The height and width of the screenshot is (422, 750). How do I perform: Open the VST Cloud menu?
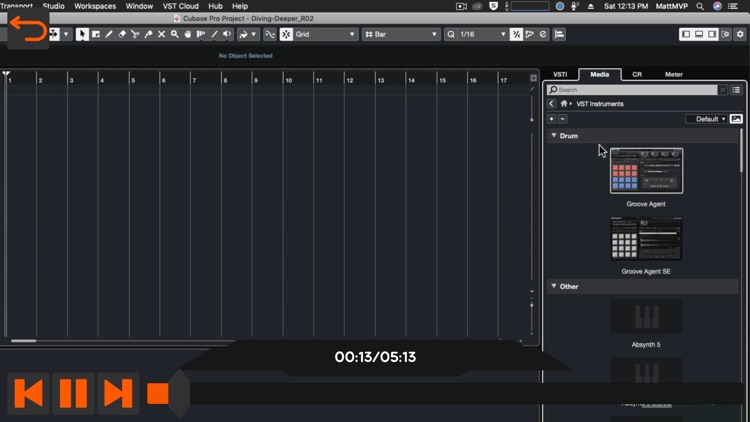pyautogui.click(x=180, y=6)
